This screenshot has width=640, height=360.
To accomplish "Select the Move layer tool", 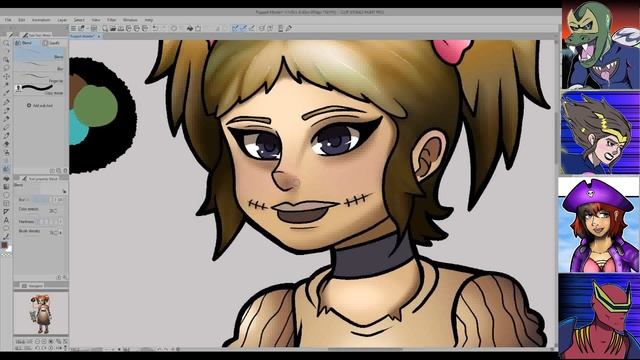I will 6,76.
